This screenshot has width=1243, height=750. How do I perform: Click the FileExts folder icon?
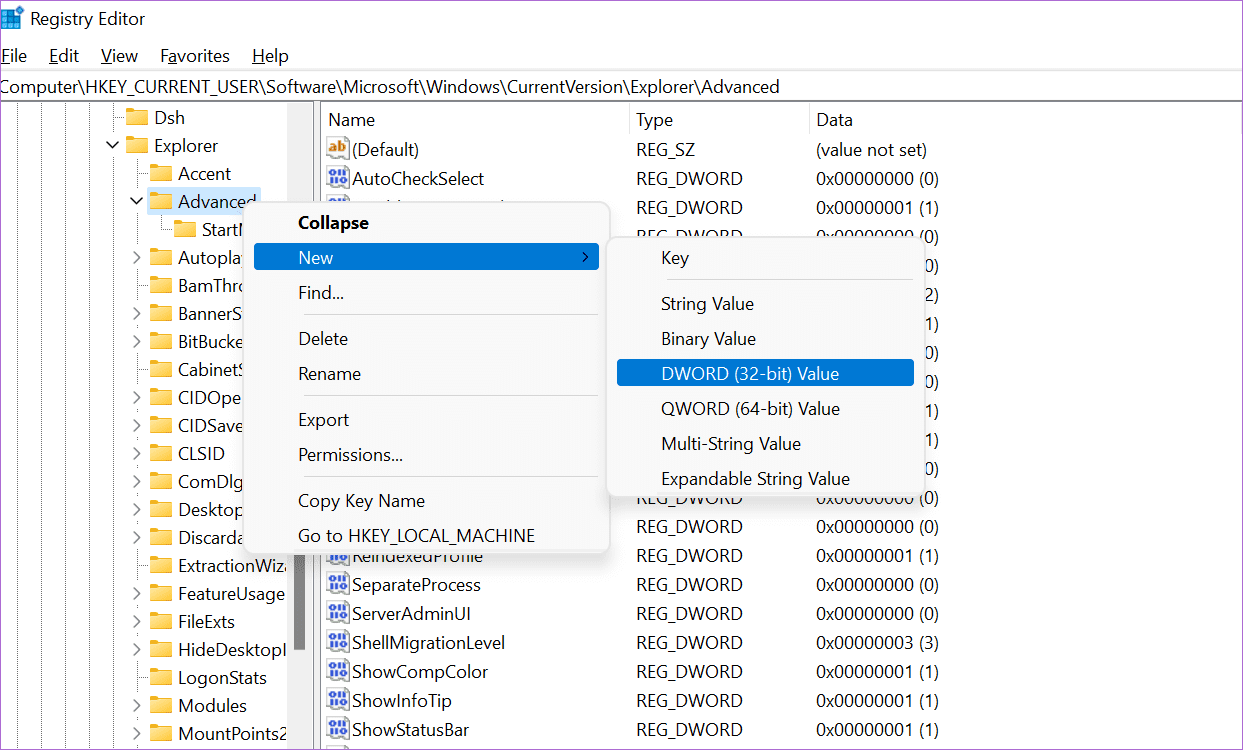[161, 621]
